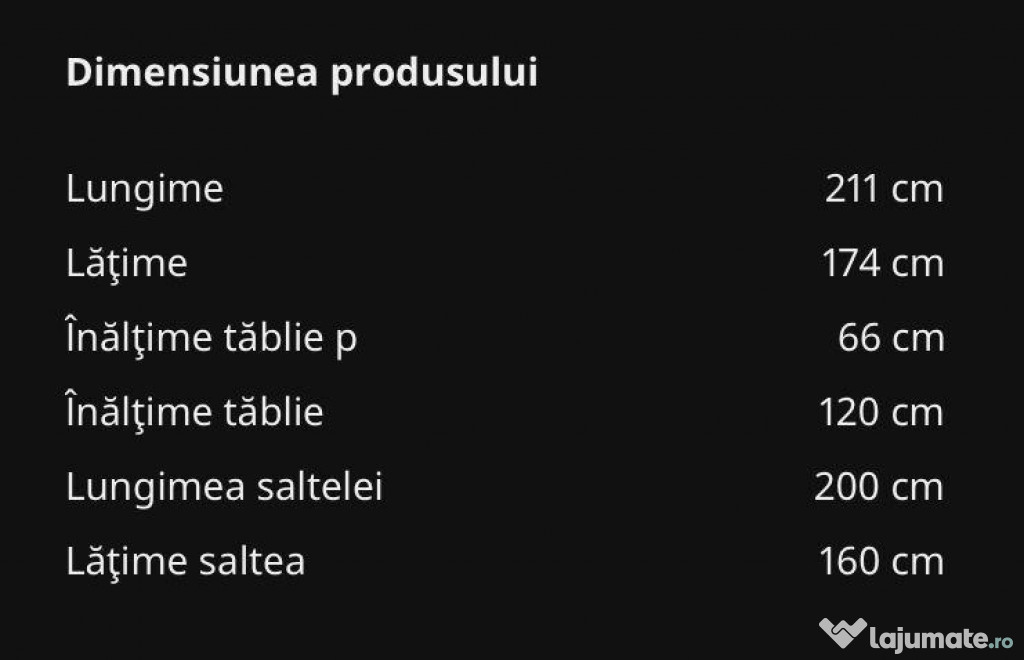Click the 120 cm height value
Screen dimensions: 1024x660
click(x=881, y=412)
